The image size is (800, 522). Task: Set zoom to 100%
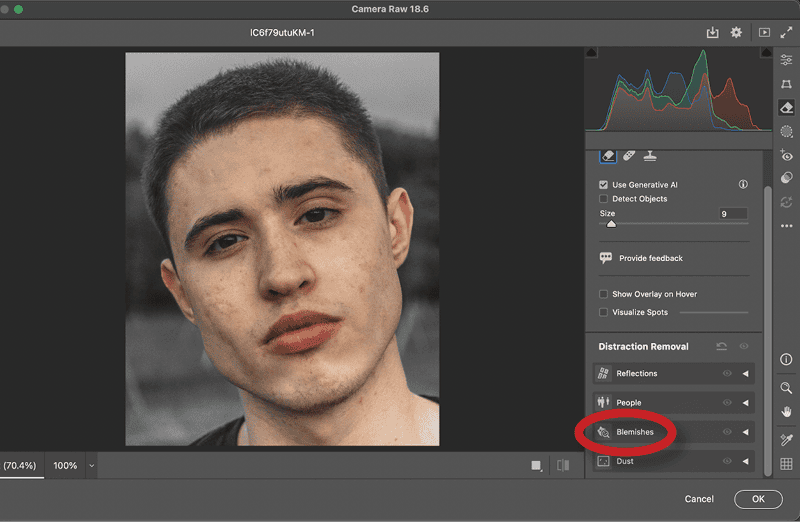coord(65,465)
